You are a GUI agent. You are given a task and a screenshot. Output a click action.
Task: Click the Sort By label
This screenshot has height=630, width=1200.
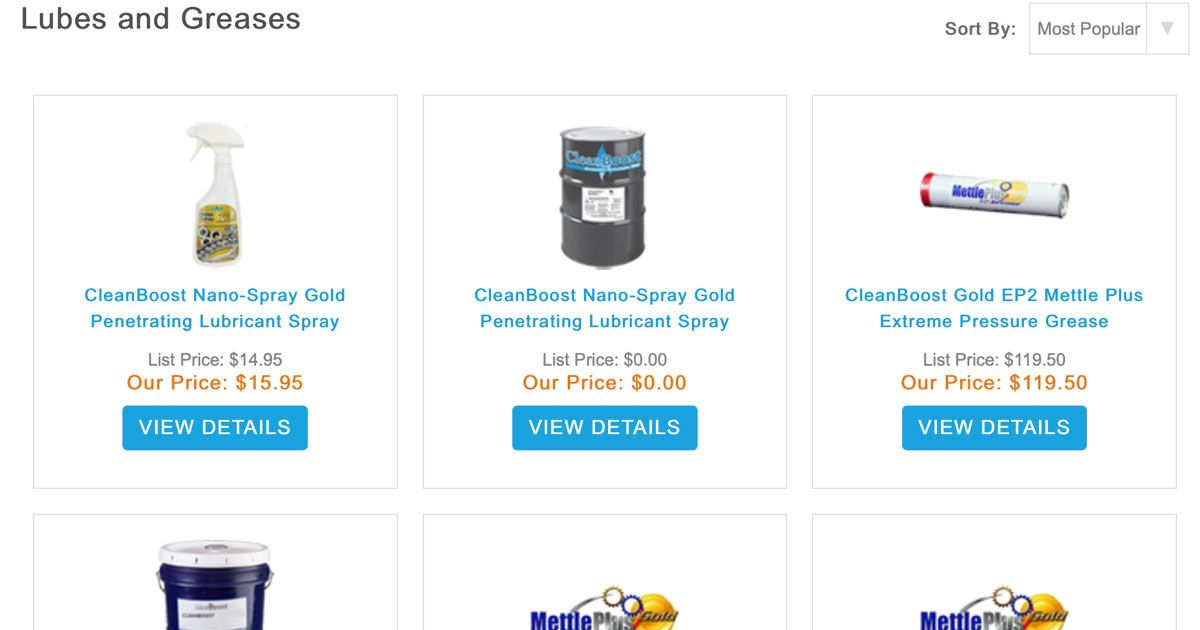[x=980, y=29]
